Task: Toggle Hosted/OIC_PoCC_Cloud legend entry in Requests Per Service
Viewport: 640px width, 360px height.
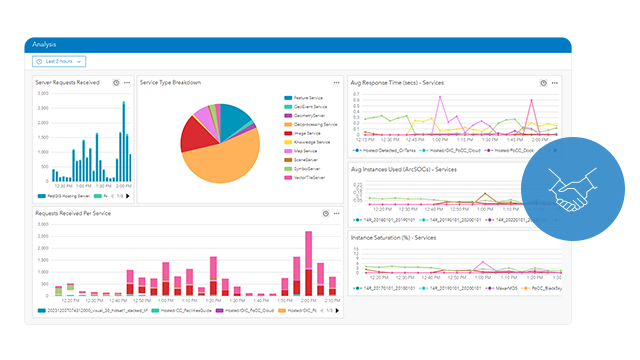Action: [x=245, y=311]
